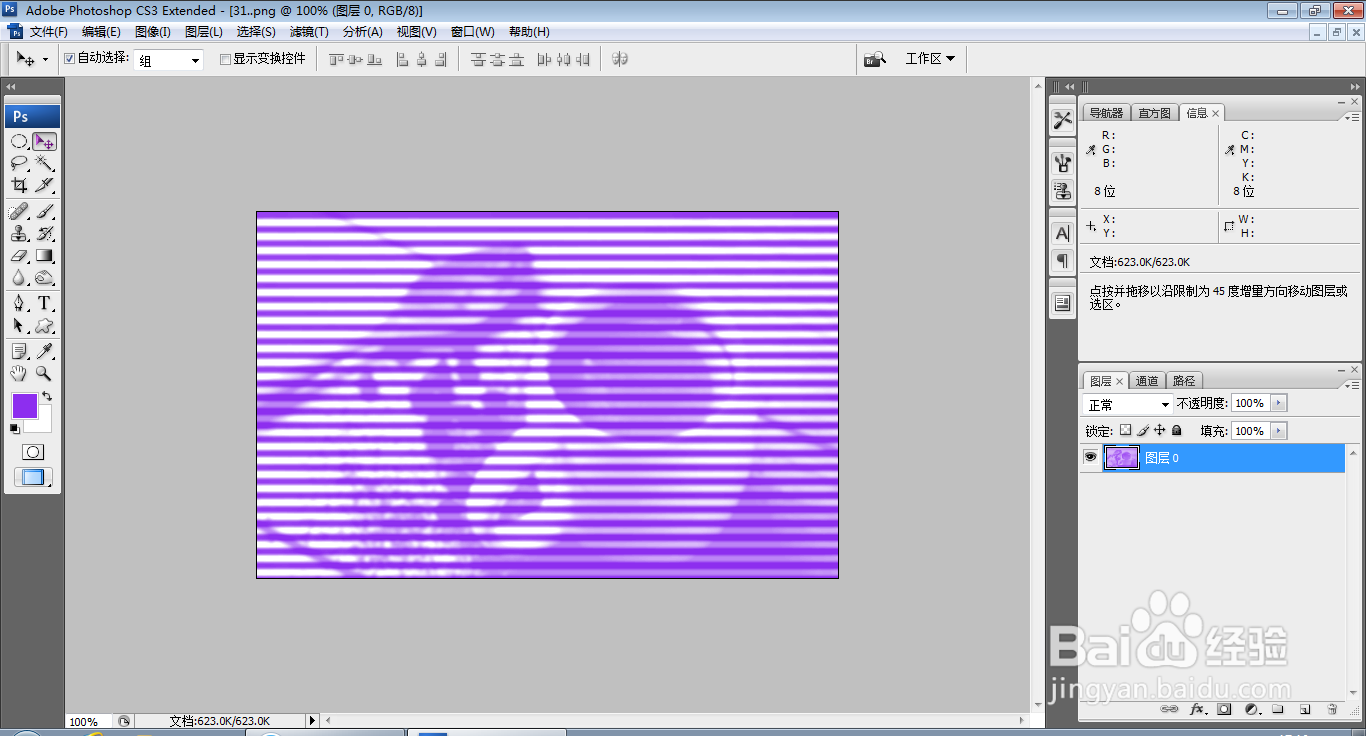The image size is (1366, 736).
Task: Open the 文件(F) menu
Action: [48, 32]
